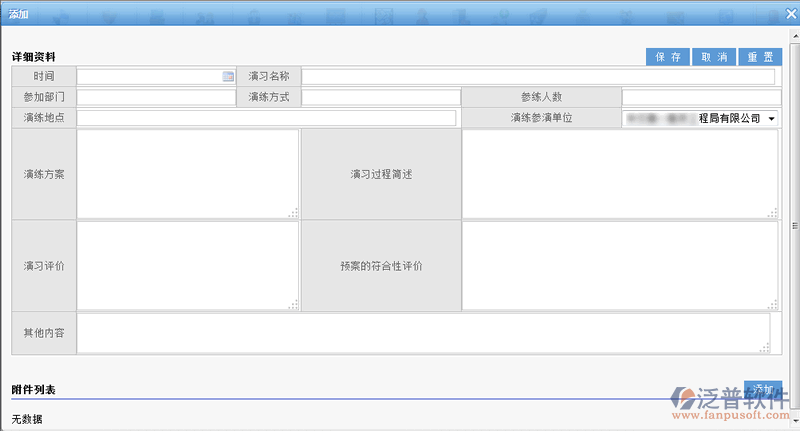The height and width of the screenshot is (431, 800).
Task: Click inside the 演练方案 text area
Action: coord(188,174)
